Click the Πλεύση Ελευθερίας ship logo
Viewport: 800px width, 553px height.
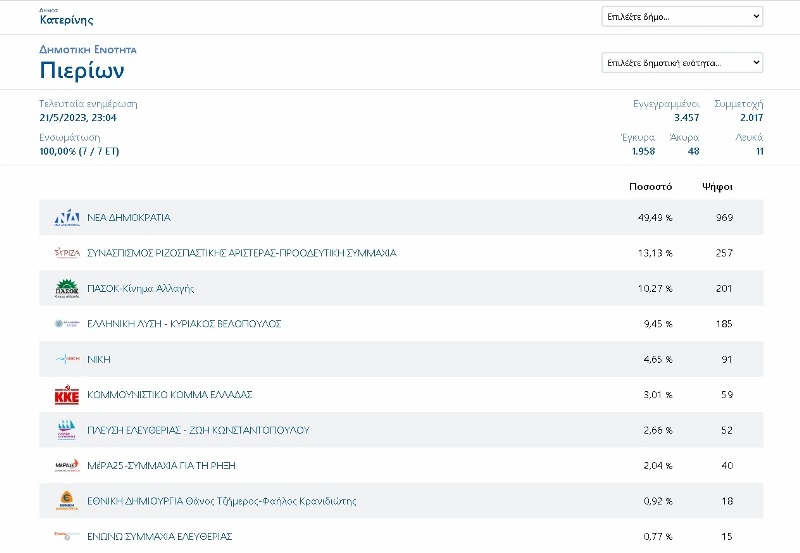point(67,430)
